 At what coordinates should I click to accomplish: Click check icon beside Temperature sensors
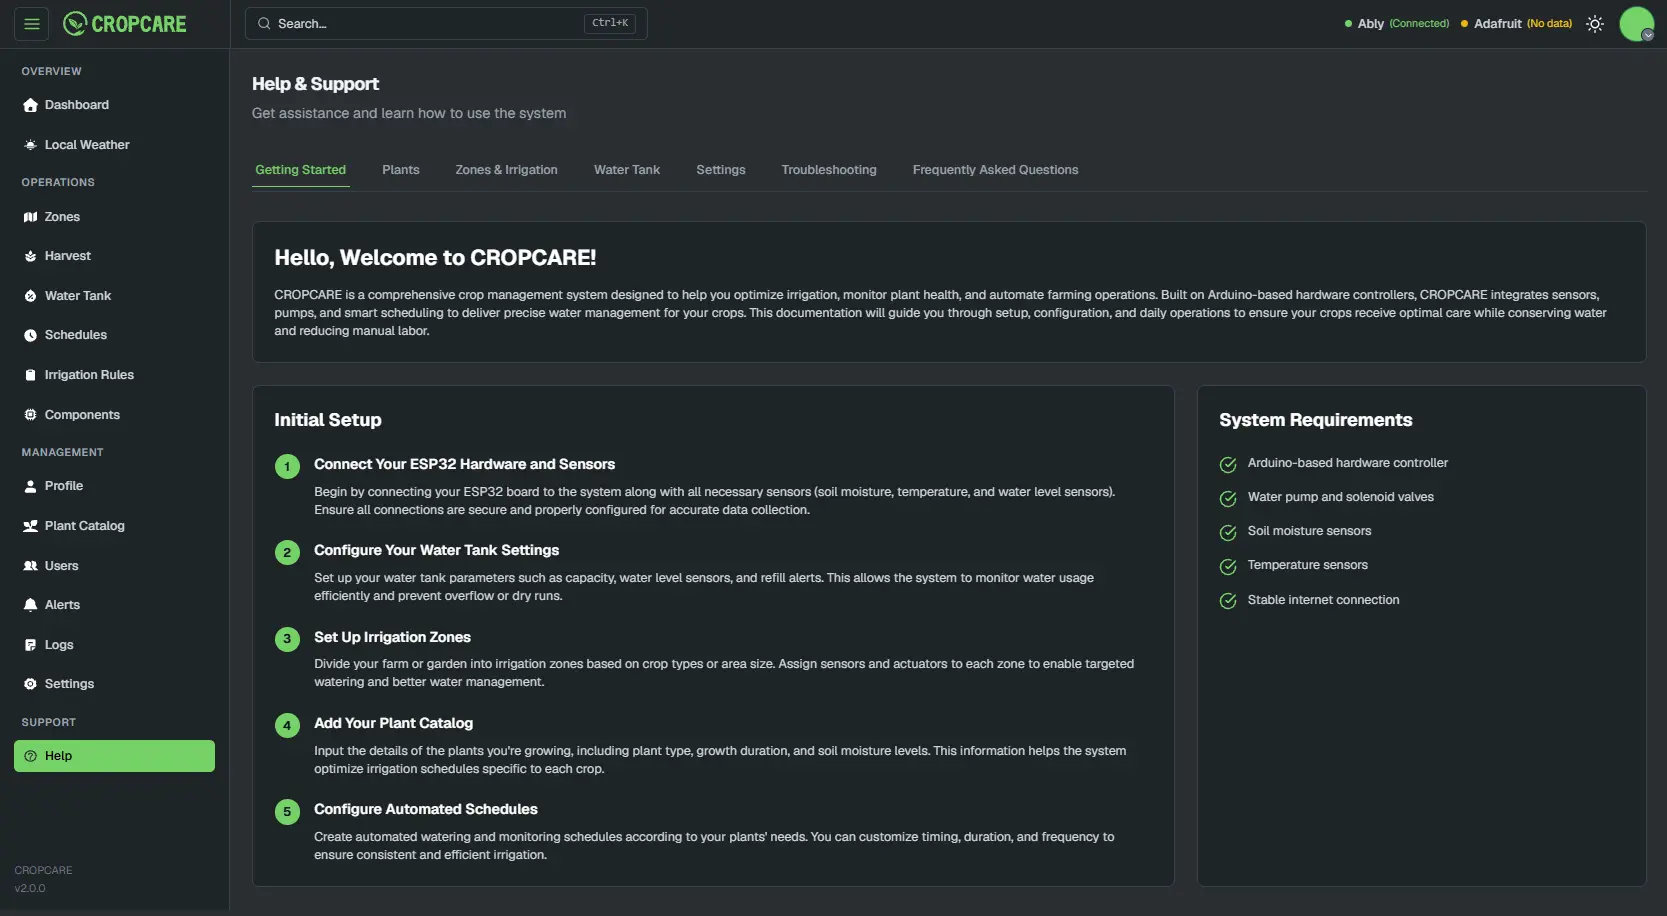click(x=1228, y=566)
